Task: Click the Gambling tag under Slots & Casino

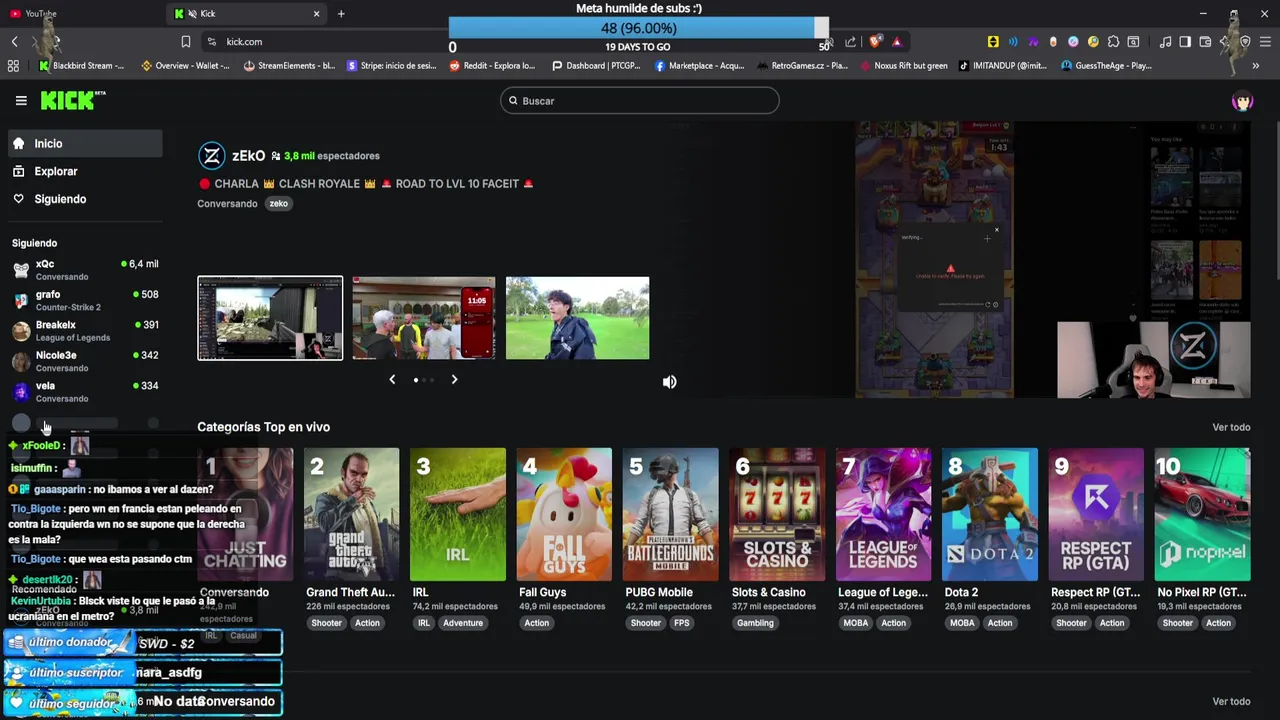Action: 755,623
